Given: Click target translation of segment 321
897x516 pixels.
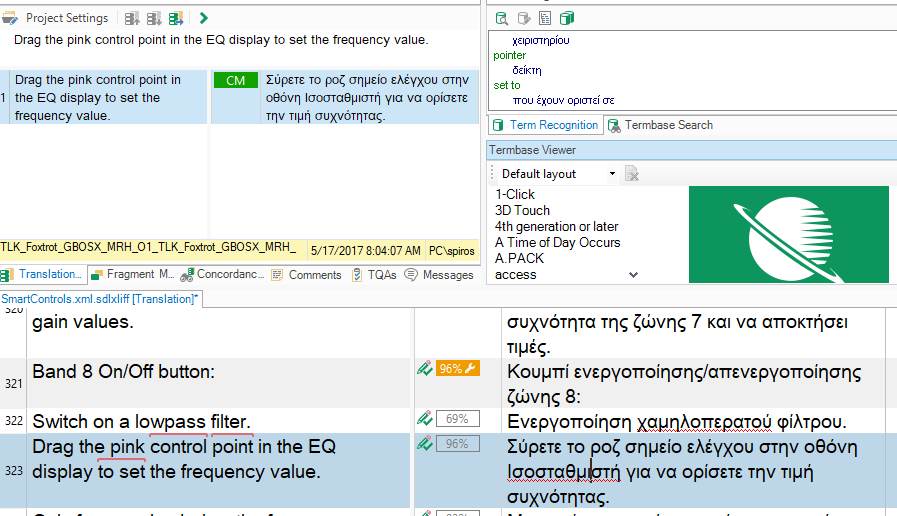Looking at the screenshot, I should [x=684, y=384].
